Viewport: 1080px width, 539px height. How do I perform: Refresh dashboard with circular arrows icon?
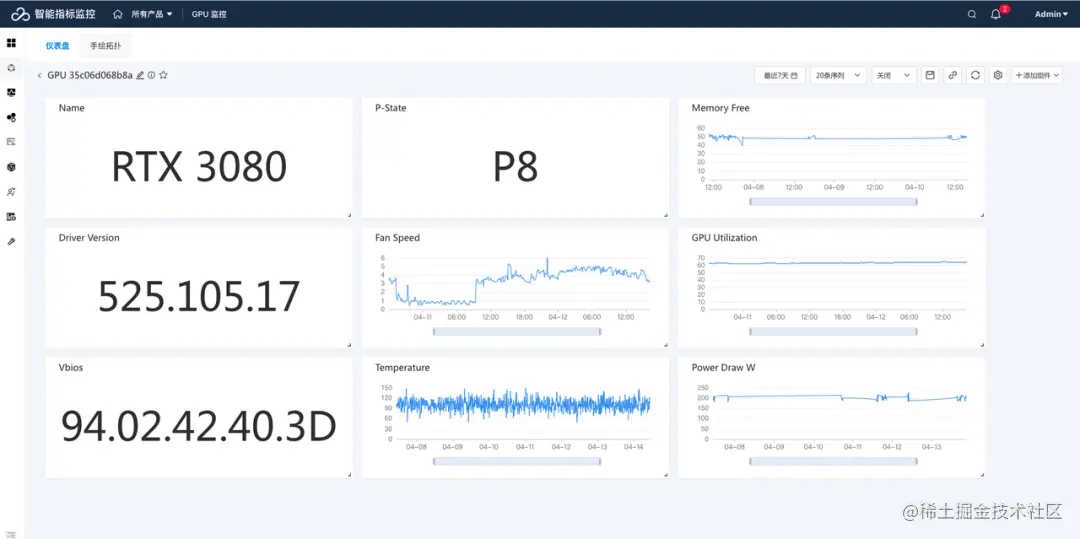975,75
